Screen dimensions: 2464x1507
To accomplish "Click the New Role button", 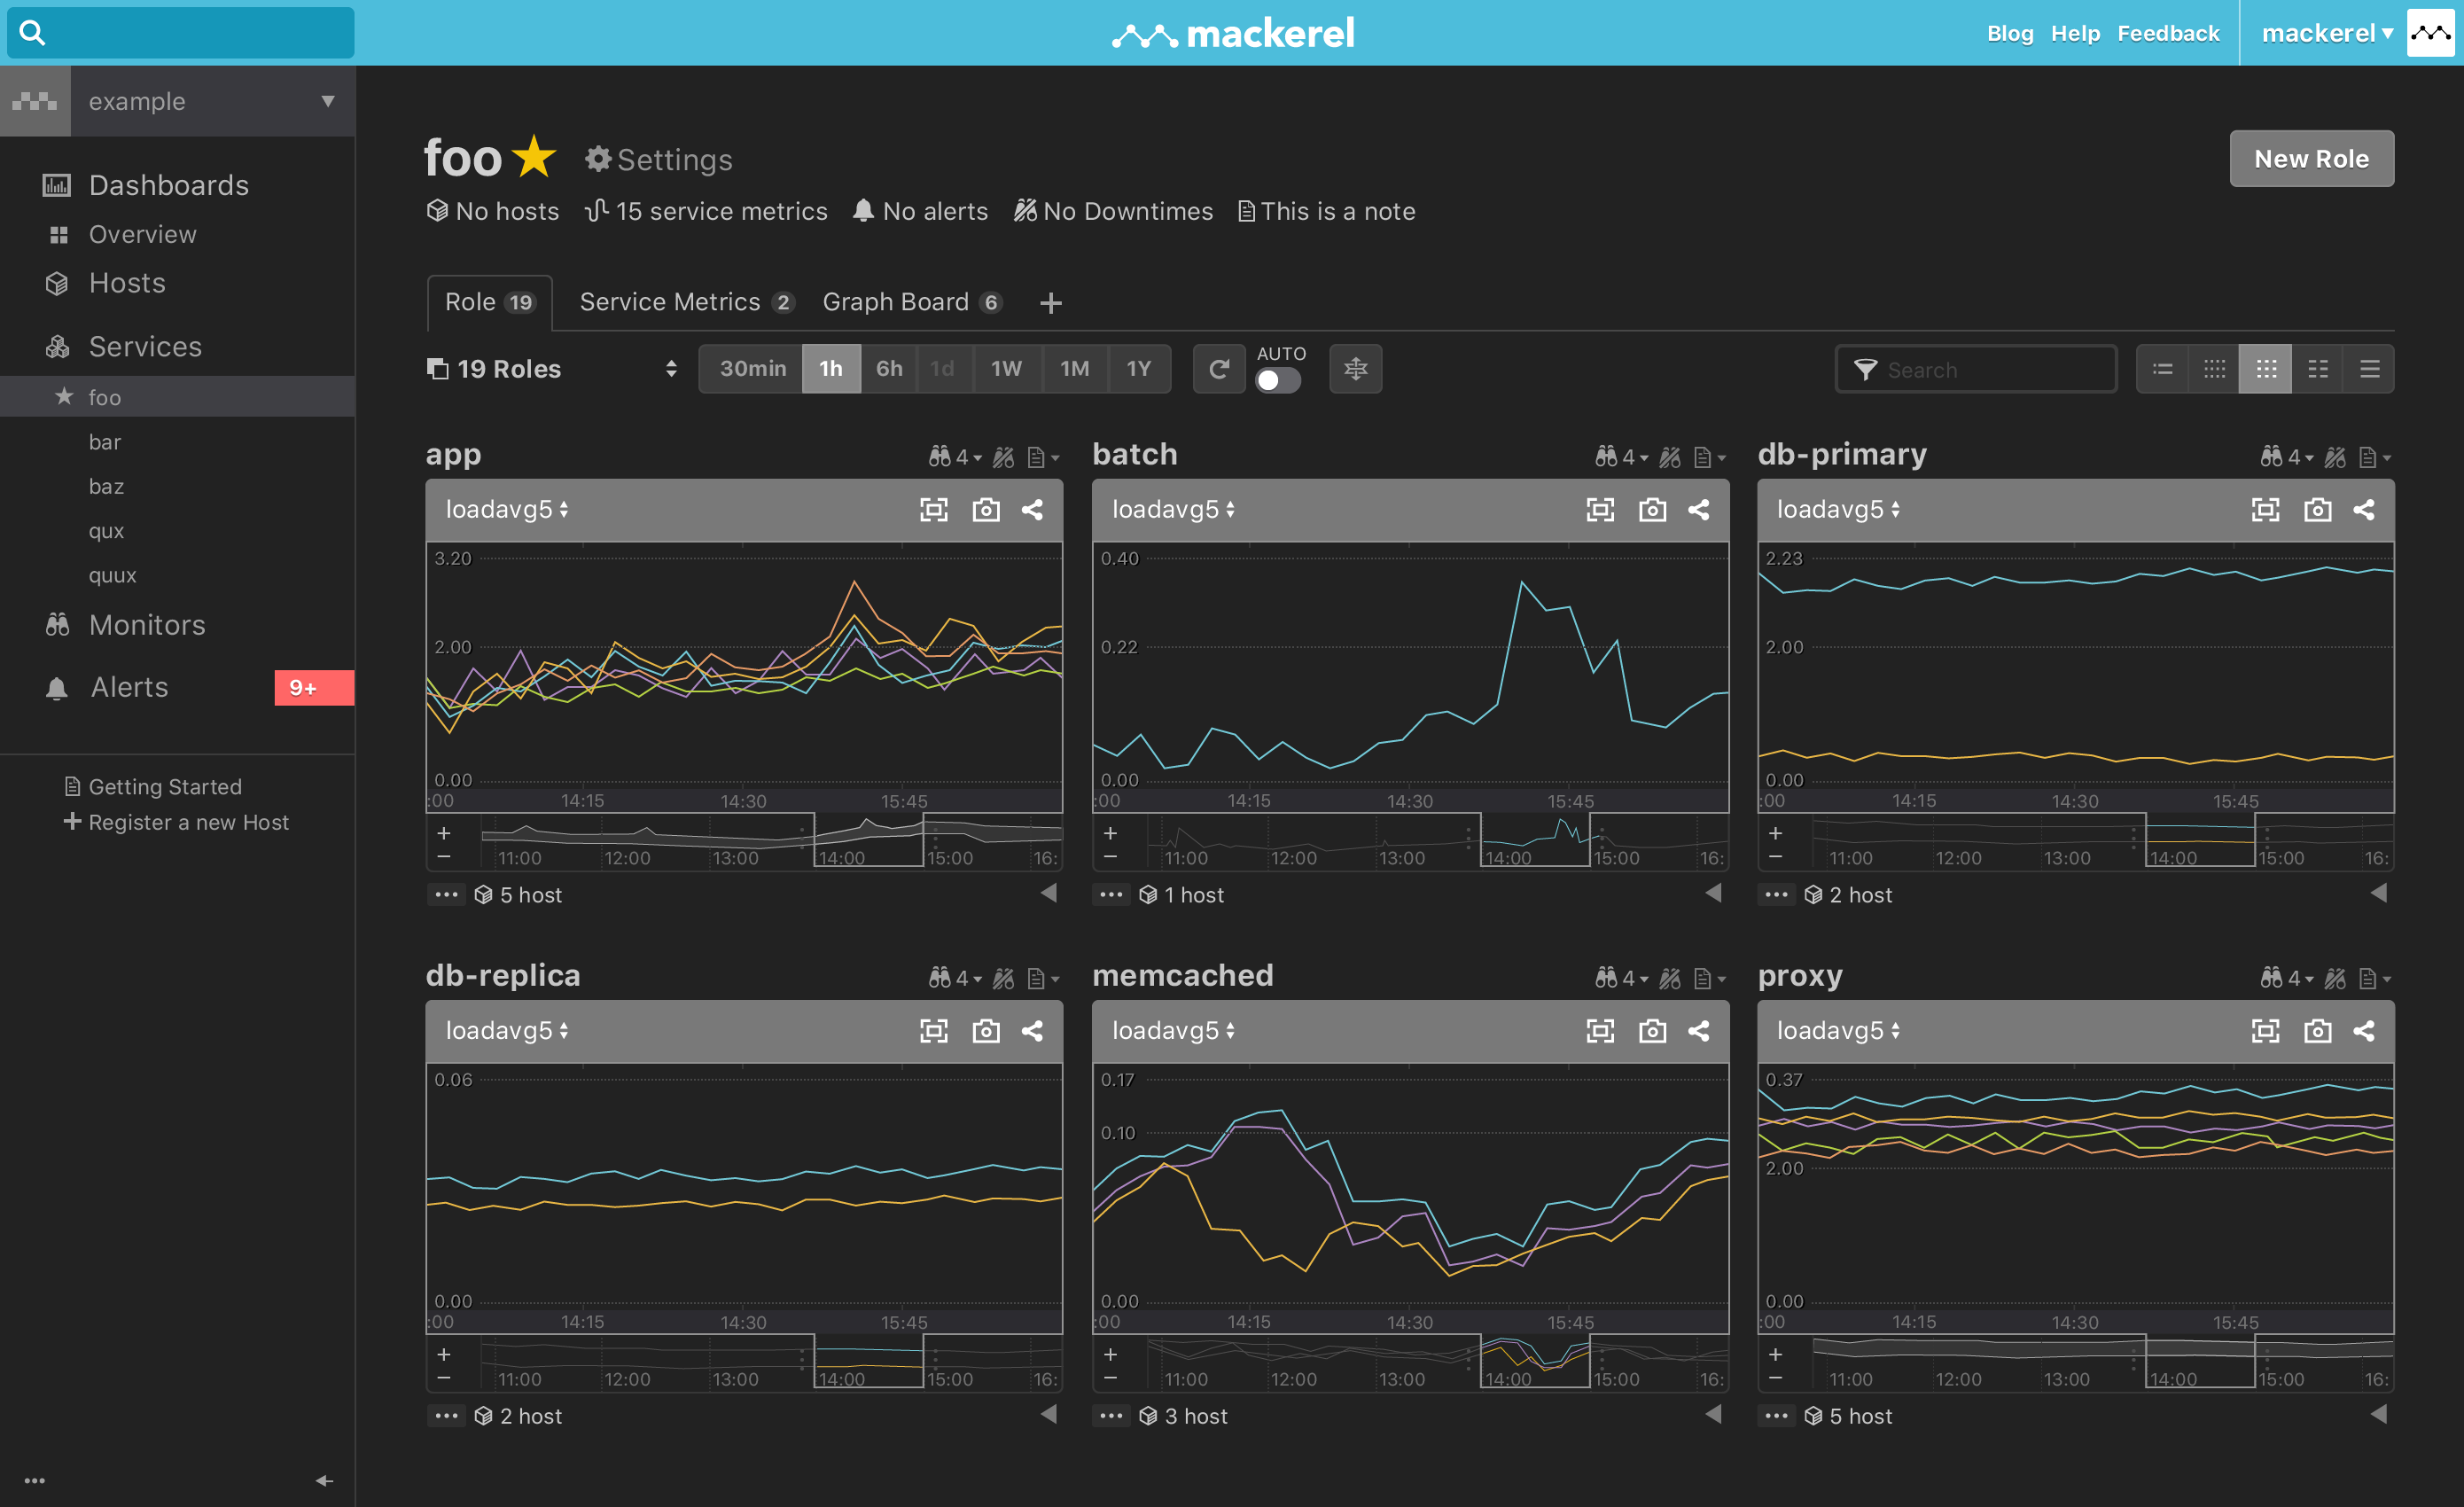I will (2311, 159).
